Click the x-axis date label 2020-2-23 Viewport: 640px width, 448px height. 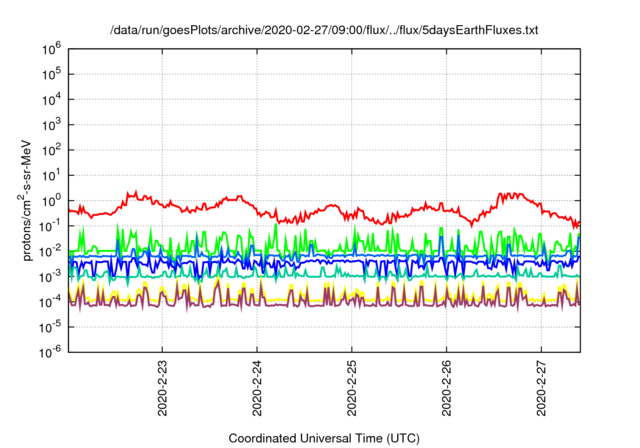point(162,388)
